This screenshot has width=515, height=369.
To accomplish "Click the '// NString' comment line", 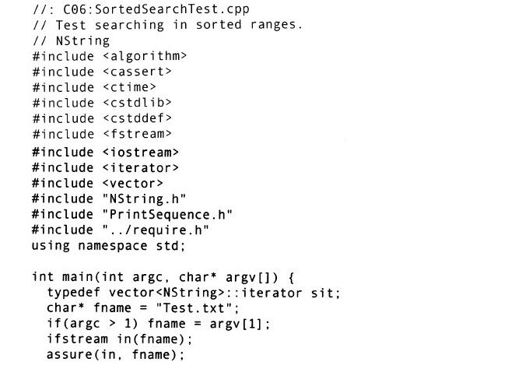I will [x=71, y=41].
